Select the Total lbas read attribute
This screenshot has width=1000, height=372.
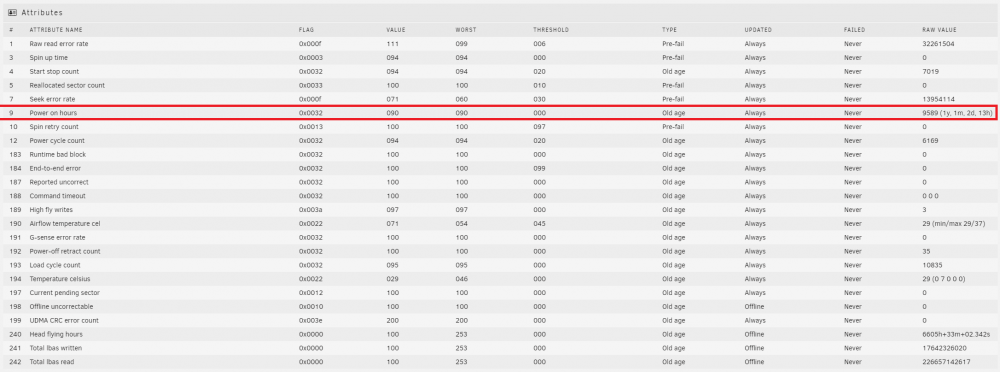click(52, 362)
